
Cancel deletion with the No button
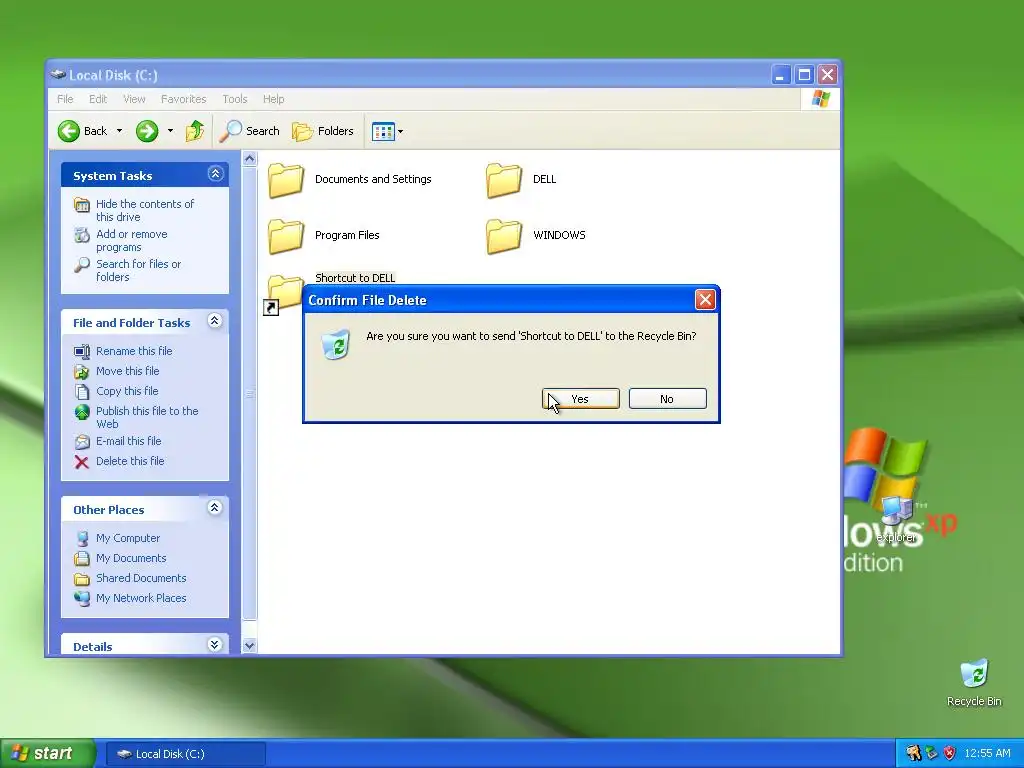pyautogui.click(x=667, y=399)
